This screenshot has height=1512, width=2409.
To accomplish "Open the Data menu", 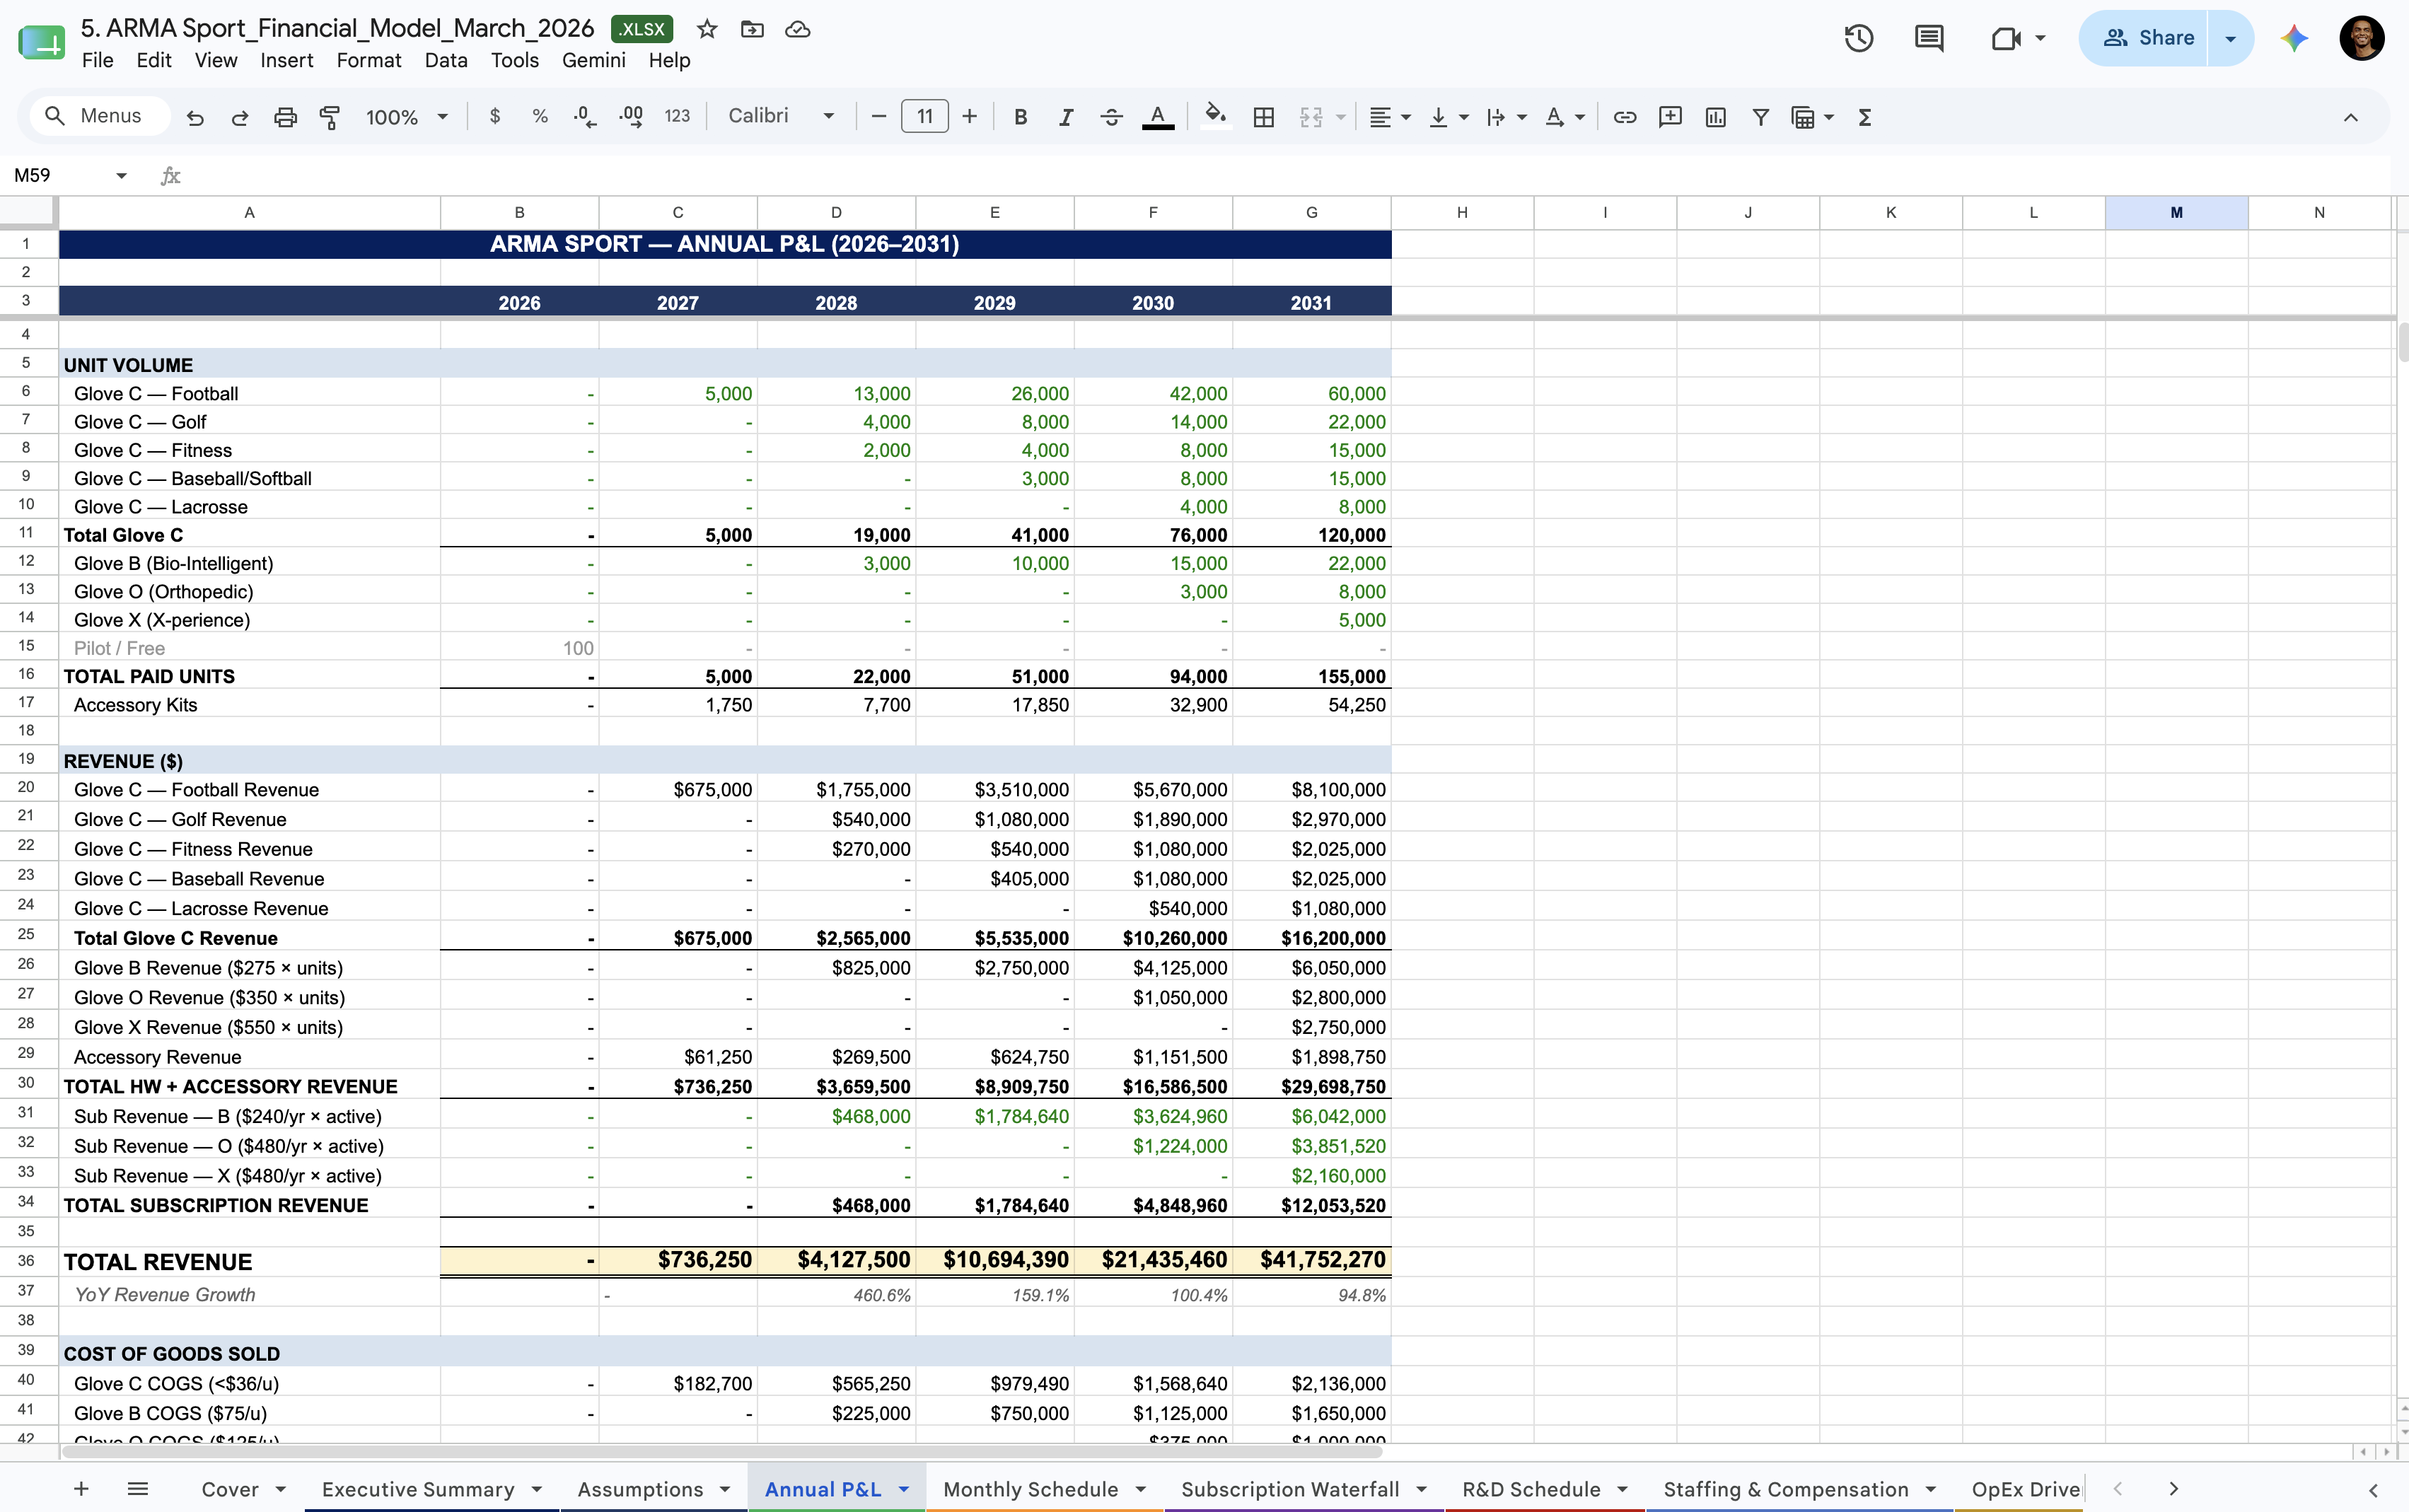I will [x=445, y=60].
